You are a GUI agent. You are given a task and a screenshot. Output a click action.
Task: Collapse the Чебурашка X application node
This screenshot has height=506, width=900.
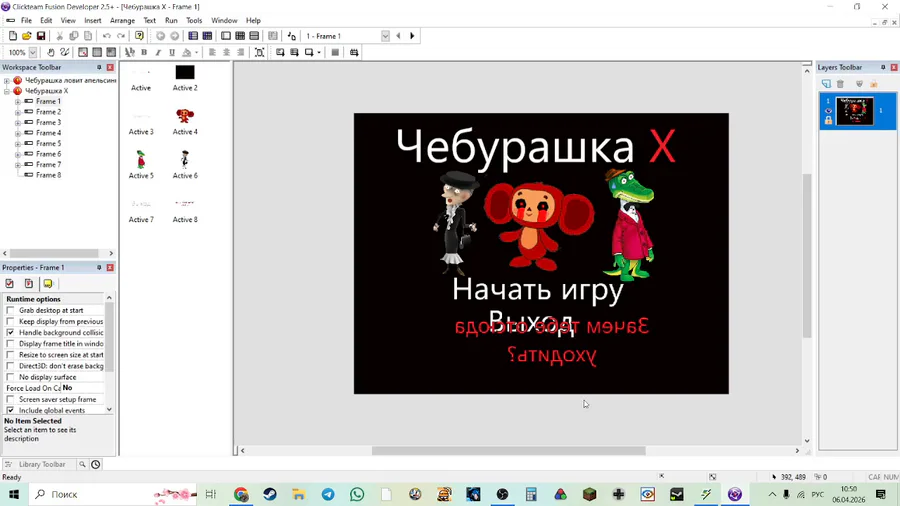(7, 91)
